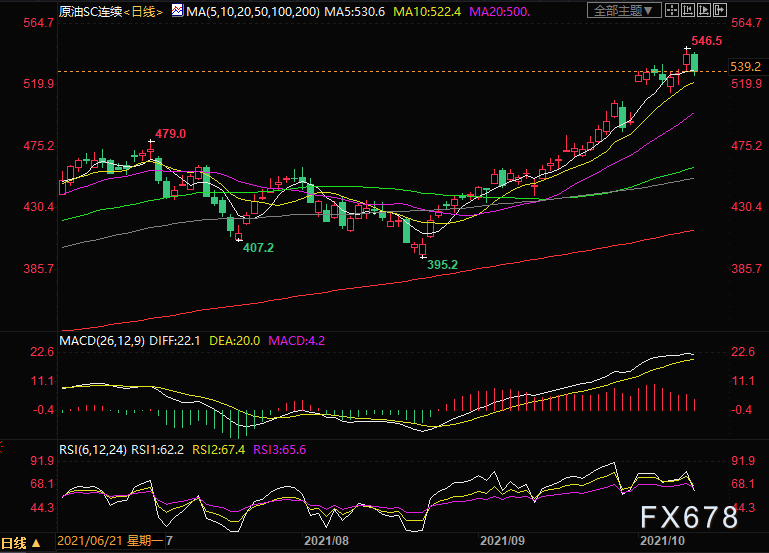Click the MA10:522.4 yellow legend value

pyautogui.click(x=427, y=11)
